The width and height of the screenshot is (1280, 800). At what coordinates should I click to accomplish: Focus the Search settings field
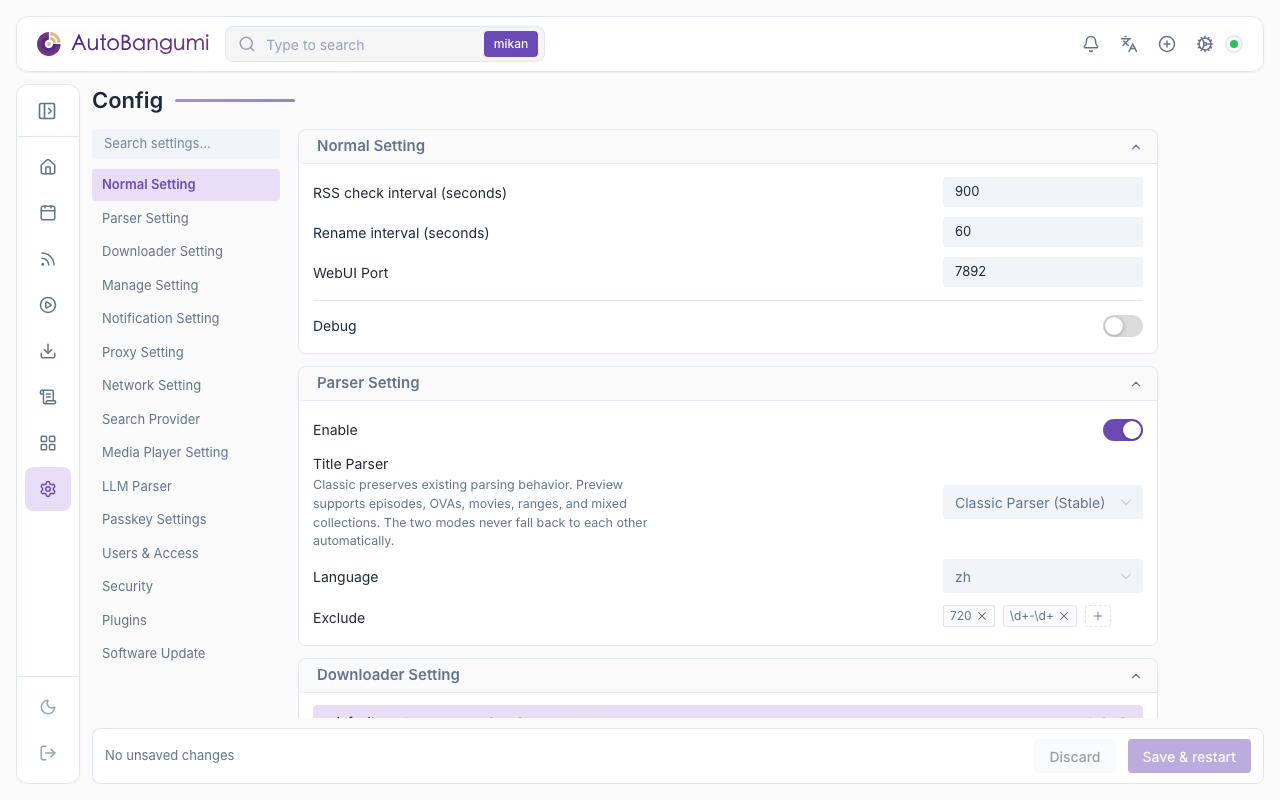click(x=186, y=143)
